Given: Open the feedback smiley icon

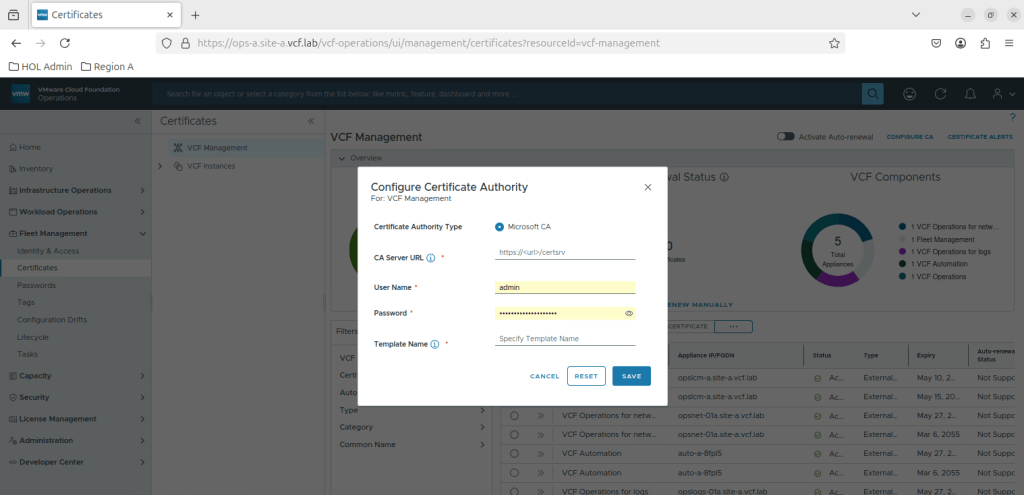Looking at the screenshot, I should click(x=909, y=94).
